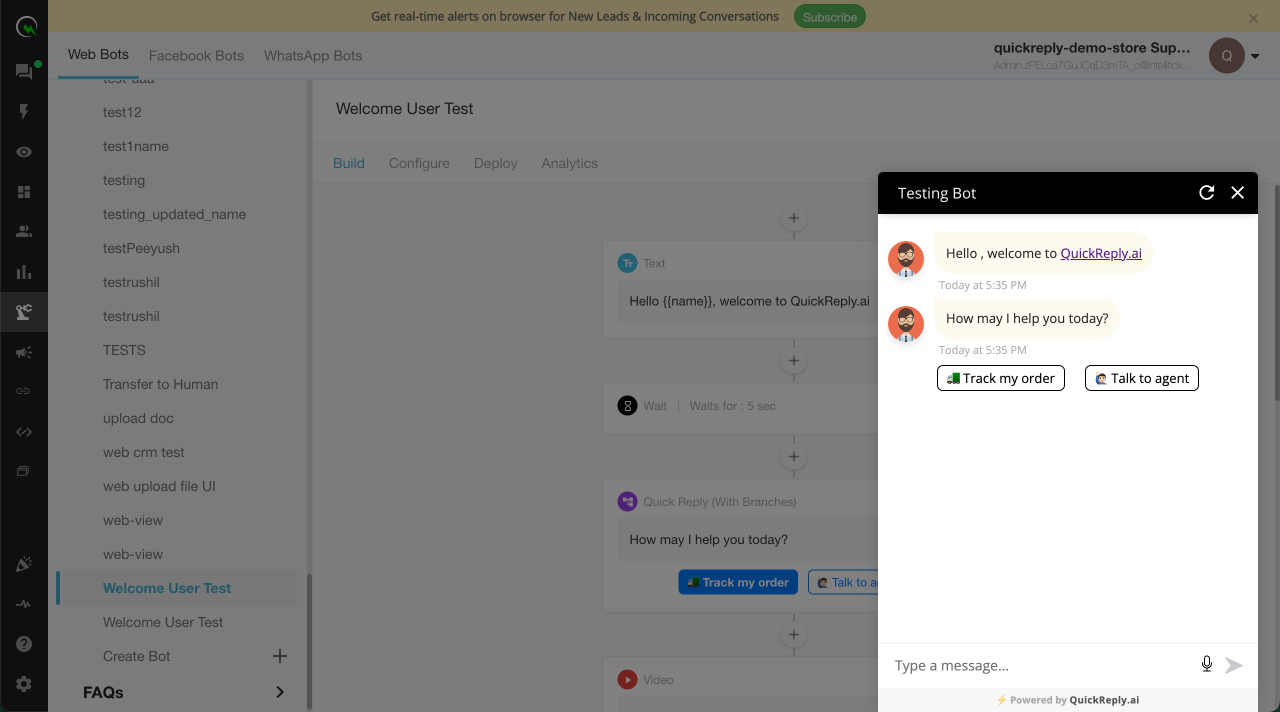Click the Subscribe button in top banner

829,16
